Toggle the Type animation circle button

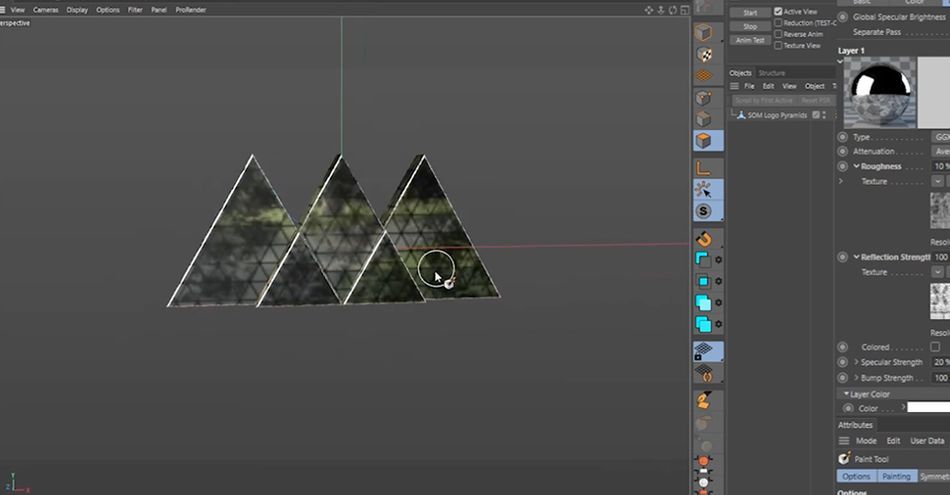[x=842, y=137]
